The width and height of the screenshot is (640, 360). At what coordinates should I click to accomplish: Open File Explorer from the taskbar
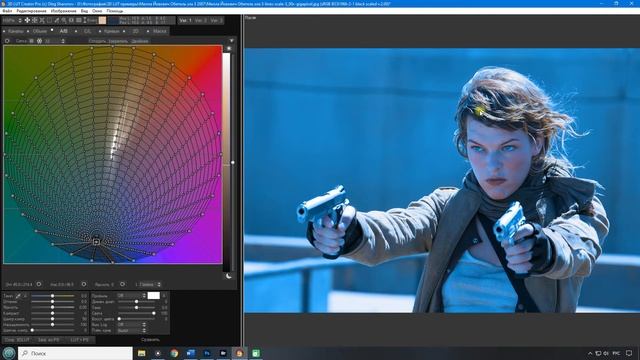(x=142, y=353)
